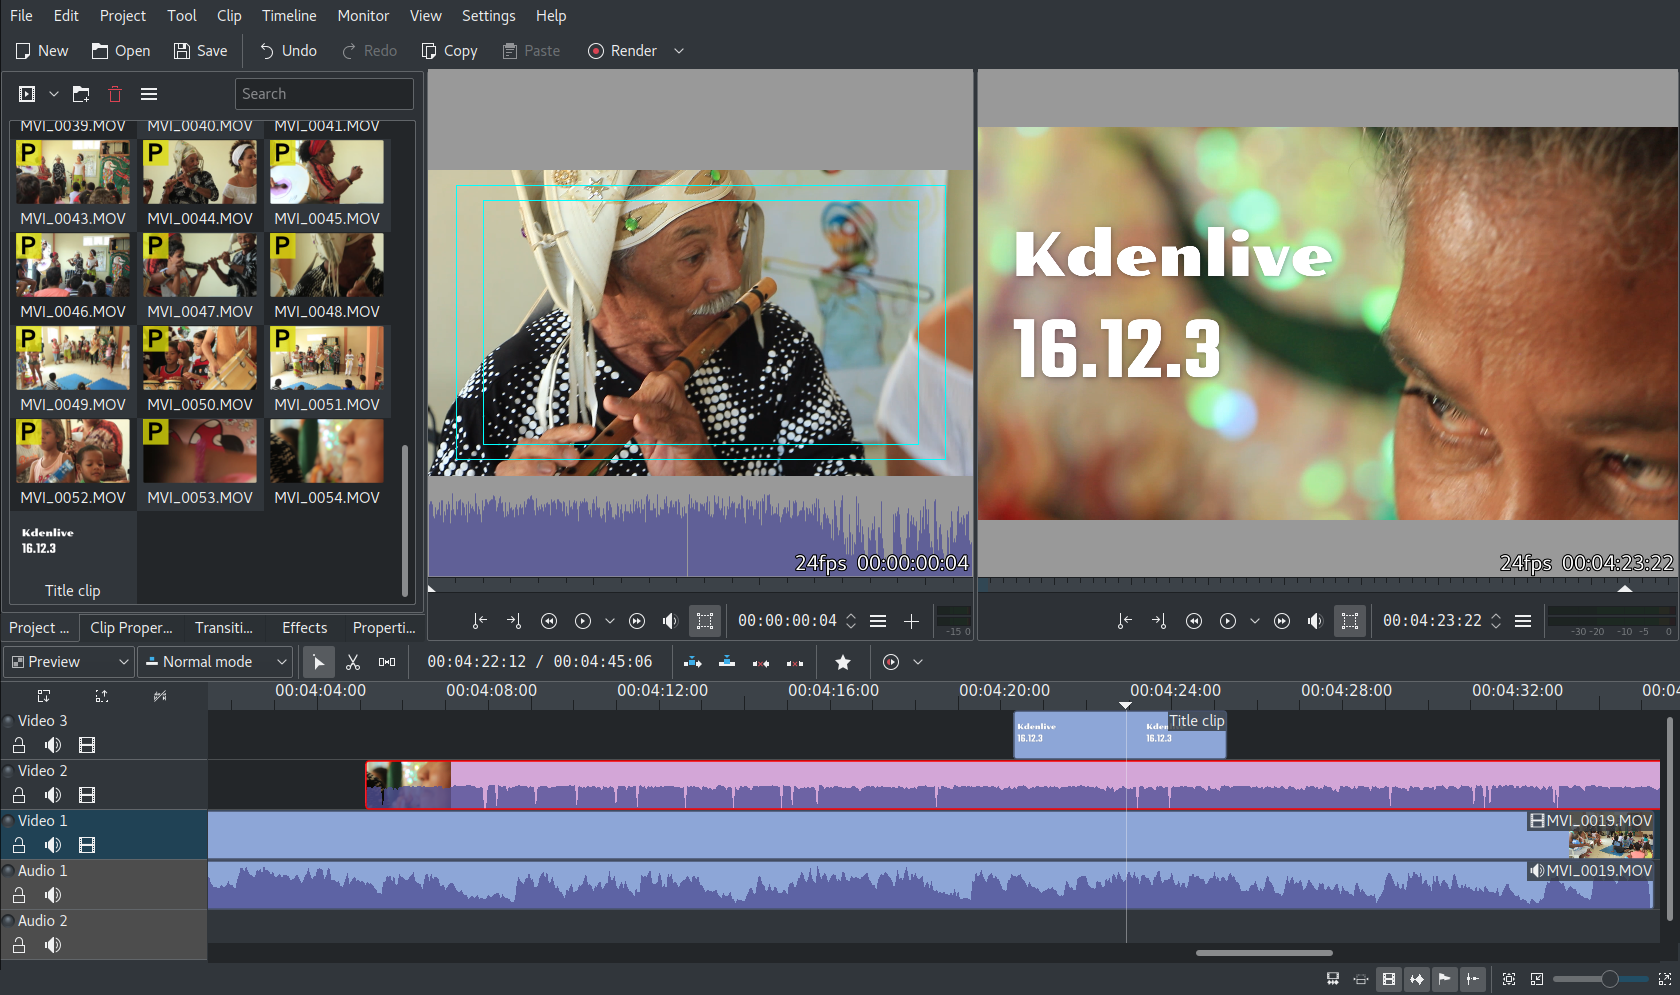The height and width of the screenshot is (995, 1680).
Task: Activate the Selection tool in the timeline toolbar
Action: click(318, 662)
